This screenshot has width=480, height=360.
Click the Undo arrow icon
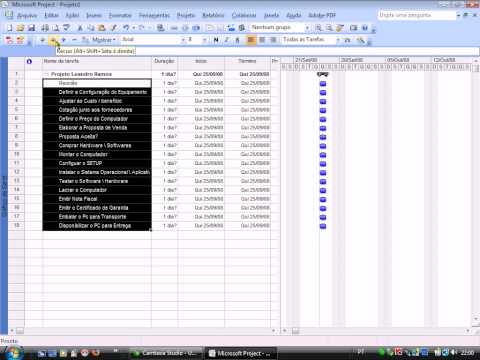point(126,28)
